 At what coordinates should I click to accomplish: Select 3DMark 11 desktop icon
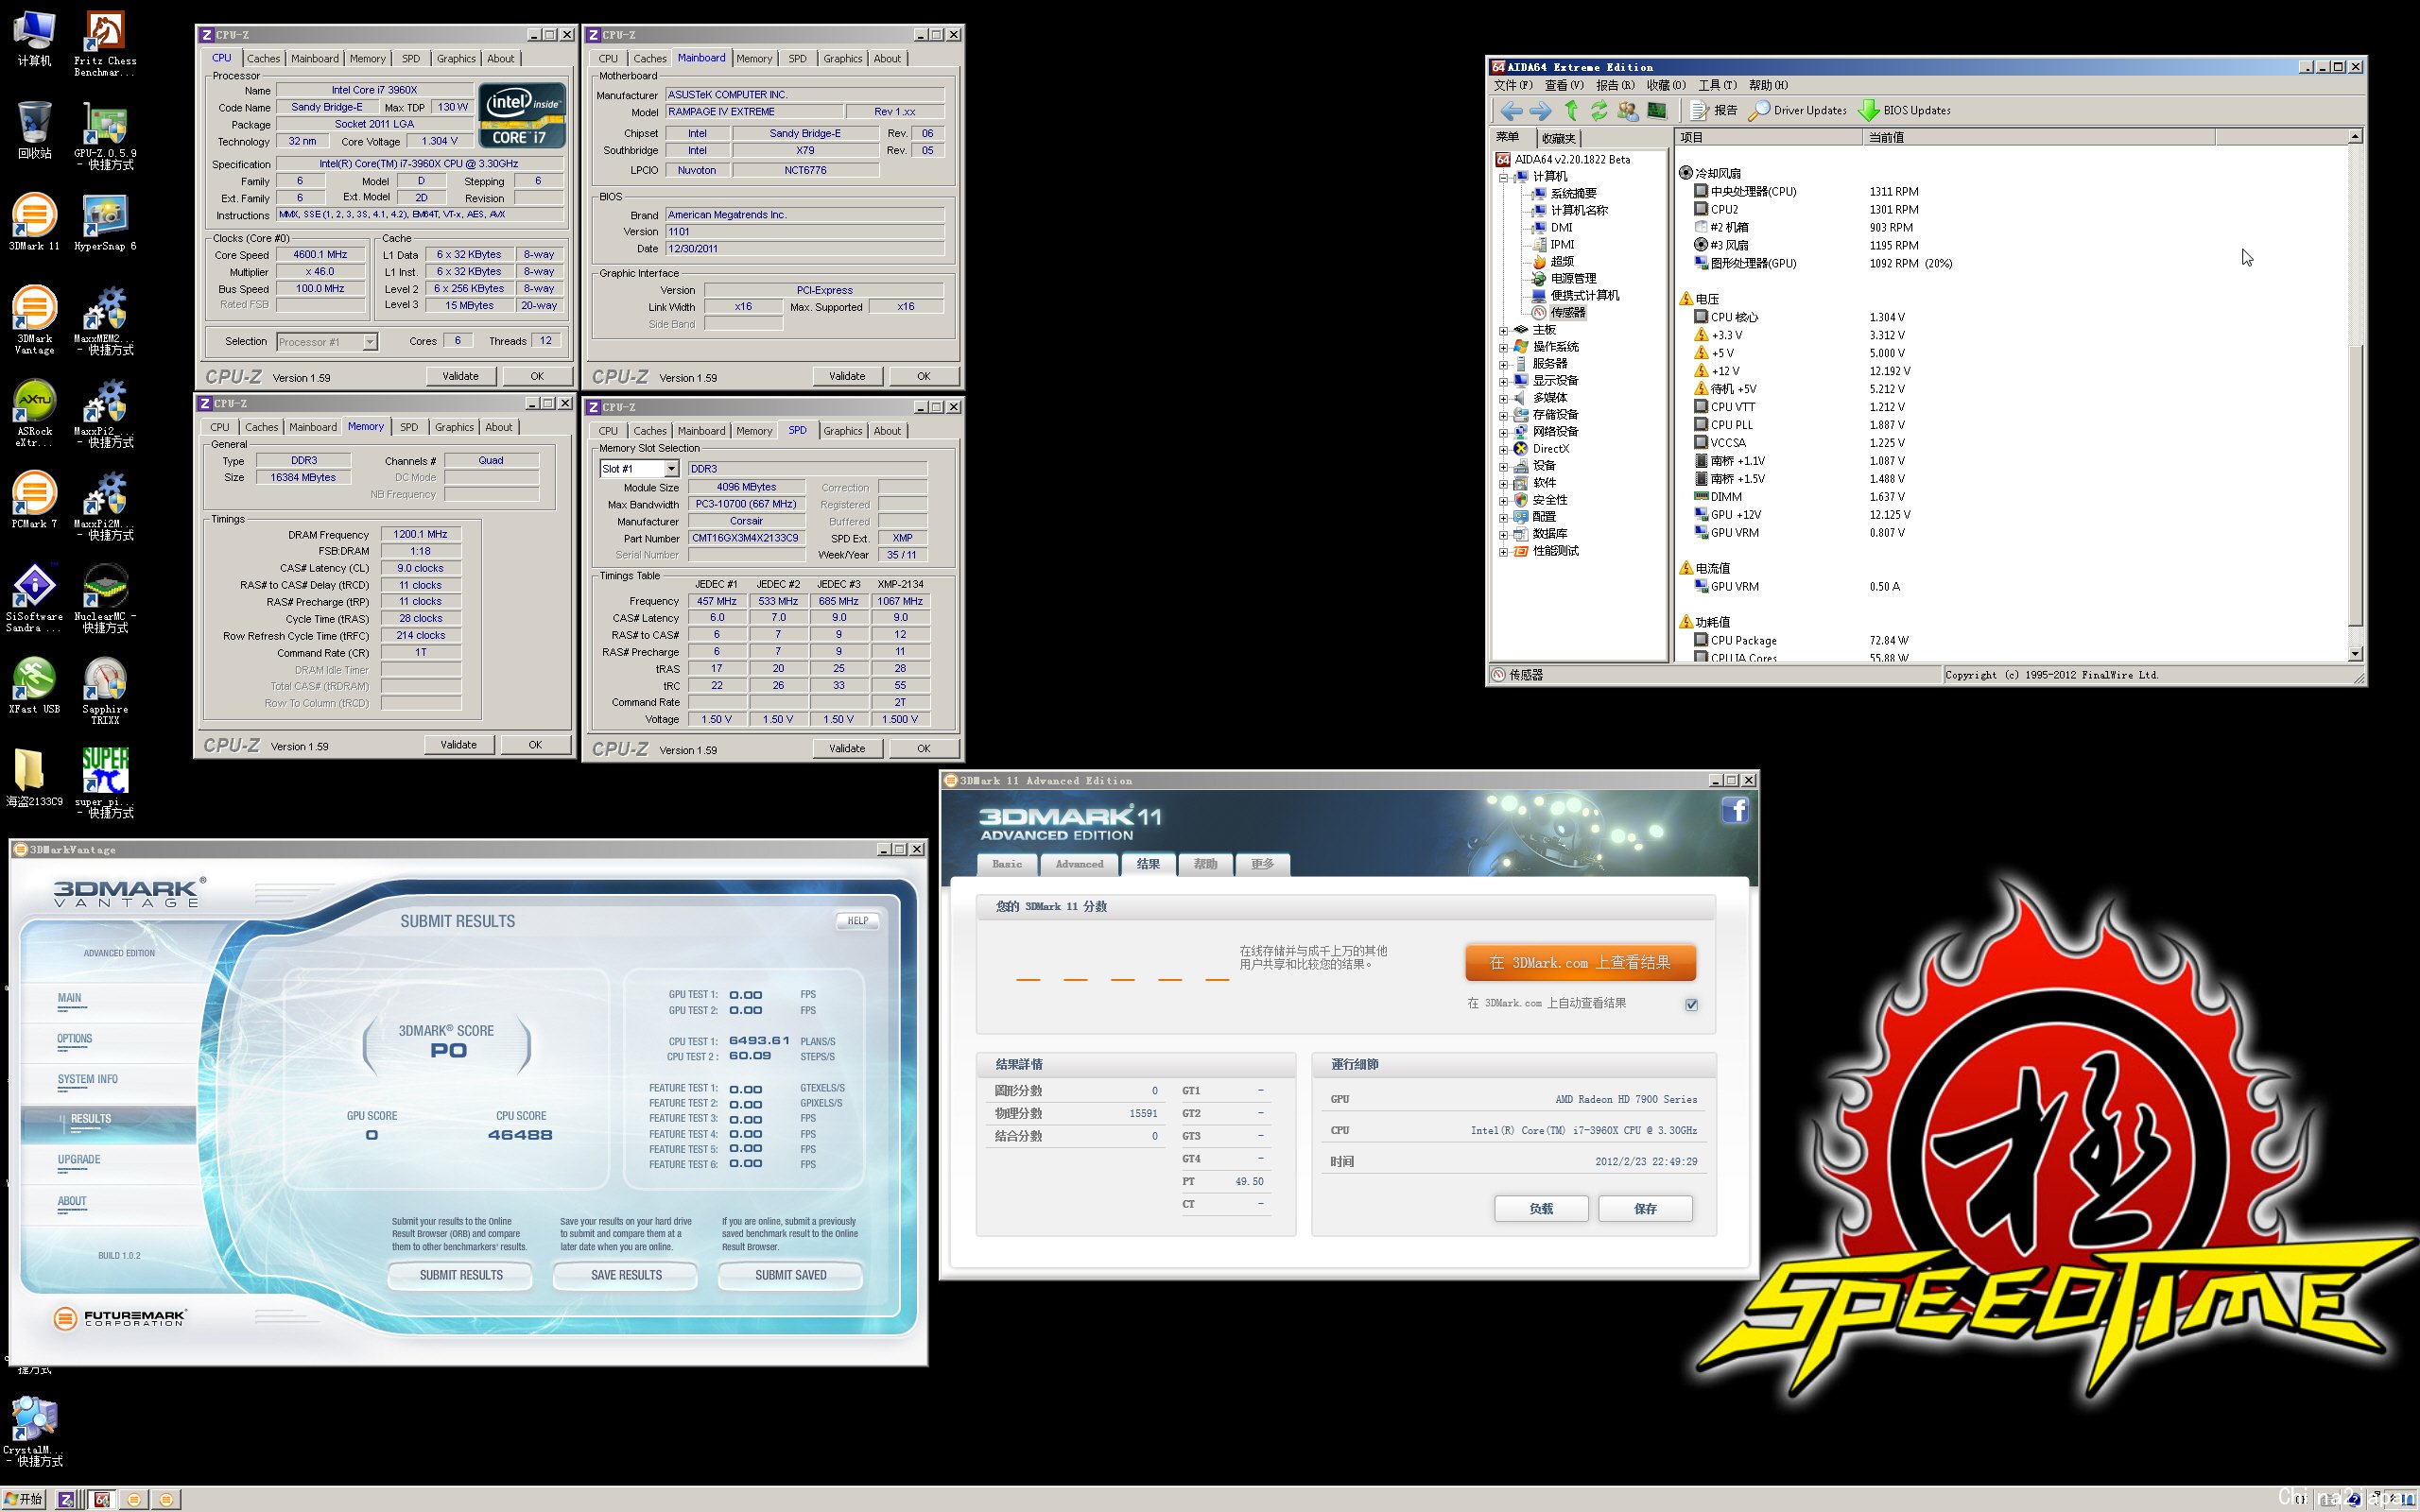click(x=34, y=223)
